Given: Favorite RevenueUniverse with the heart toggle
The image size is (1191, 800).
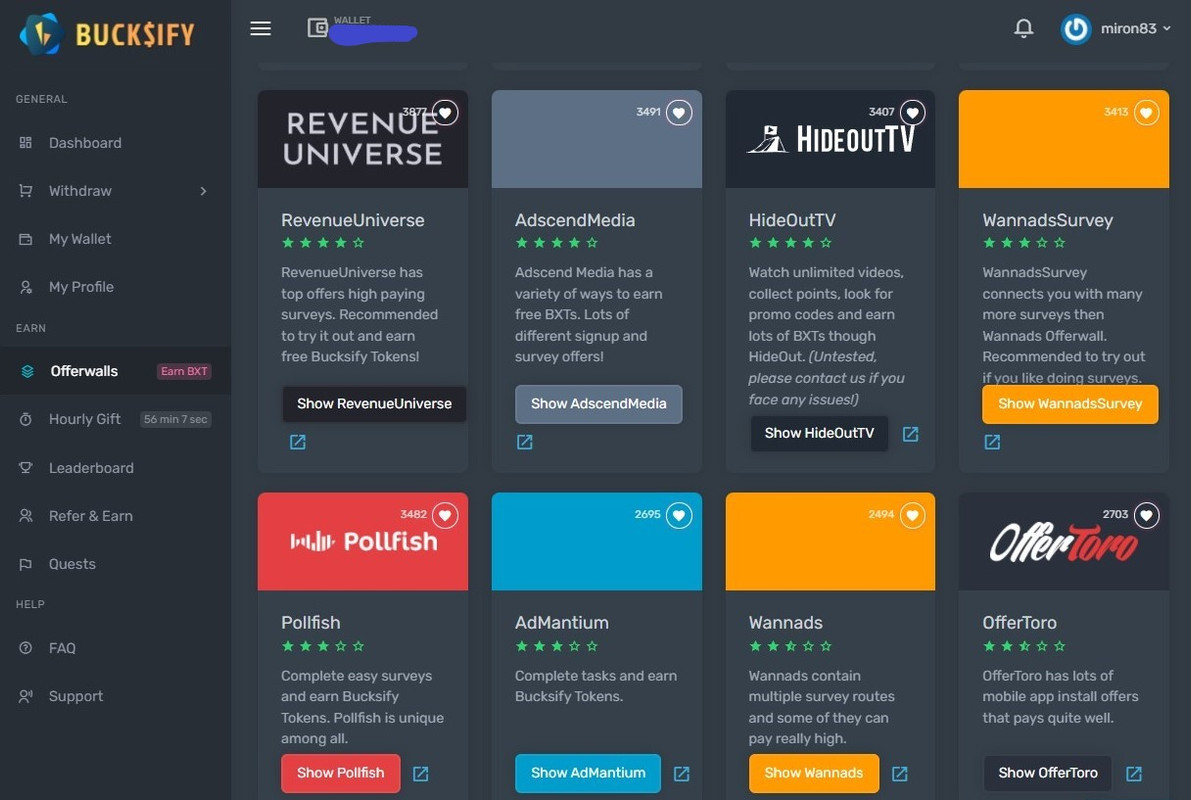Looking at the screenshot, I should click(x=445, y=113).
